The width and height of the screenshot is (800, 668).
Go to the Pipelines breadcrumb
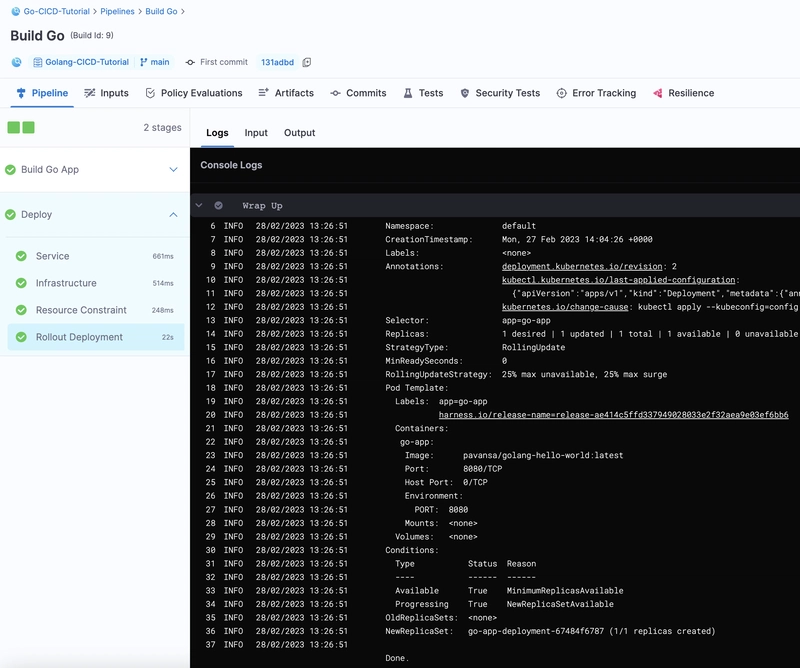tap(117, 11)
